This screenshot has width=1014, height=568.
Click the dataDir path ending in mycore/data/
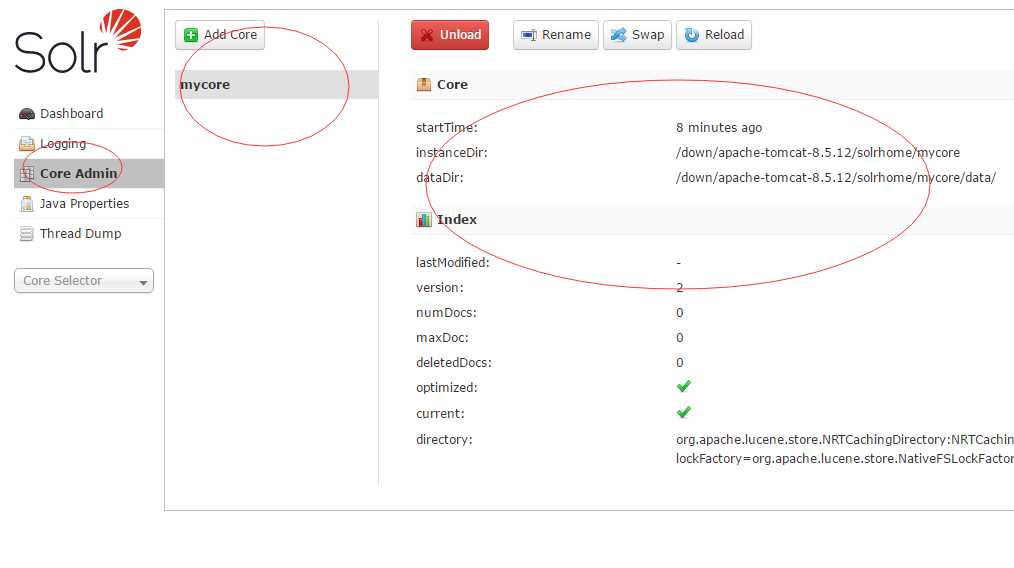click(836, 178)
